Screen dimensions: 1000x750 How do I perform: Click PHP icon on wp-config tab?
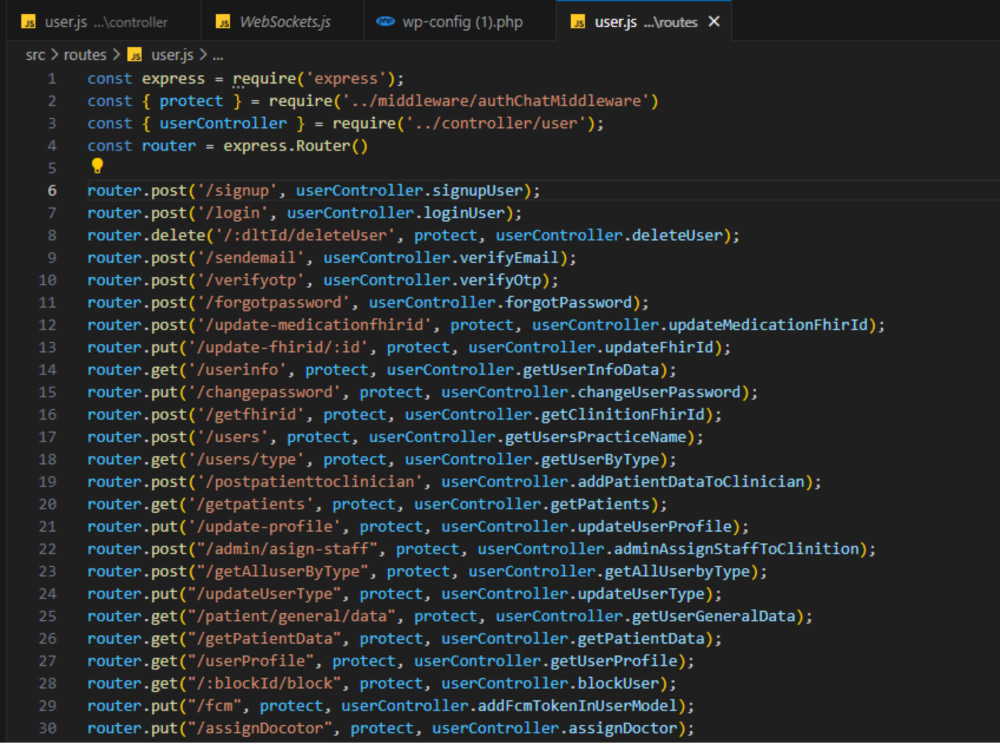pyautogui.click(x=385, y=22)
